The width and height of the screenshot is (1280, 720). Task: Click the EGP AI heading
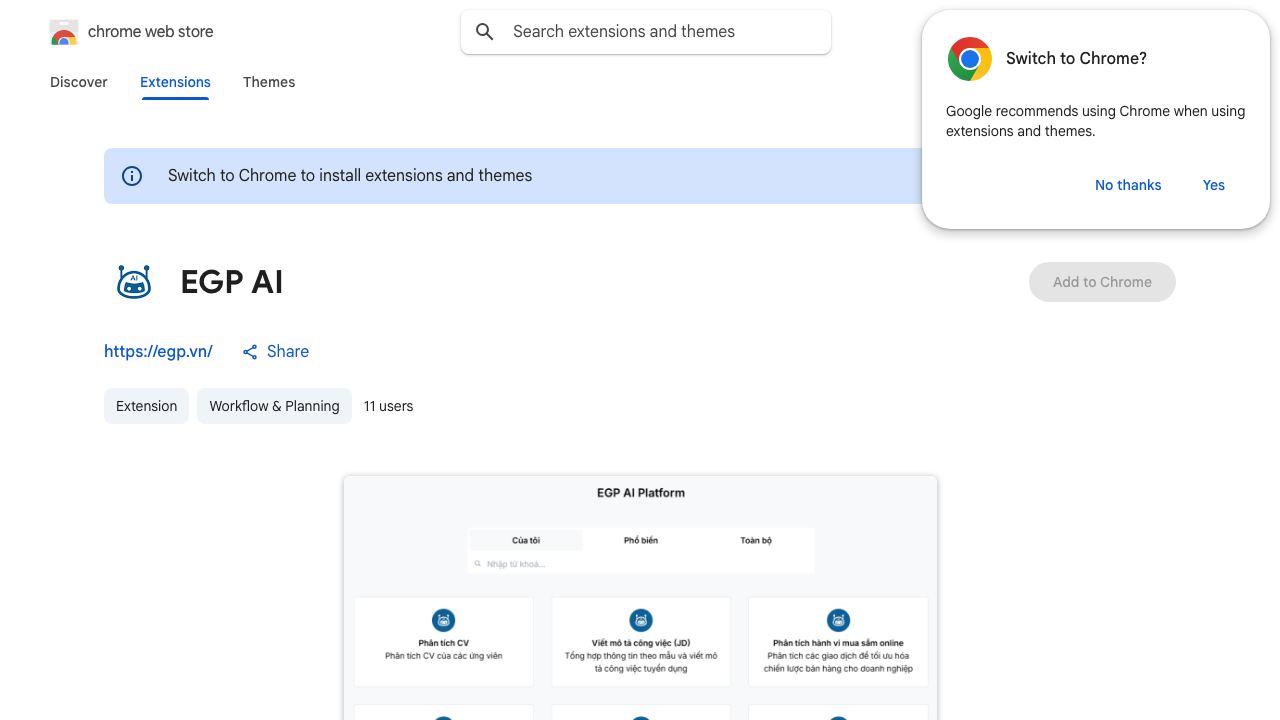point(232,282)
